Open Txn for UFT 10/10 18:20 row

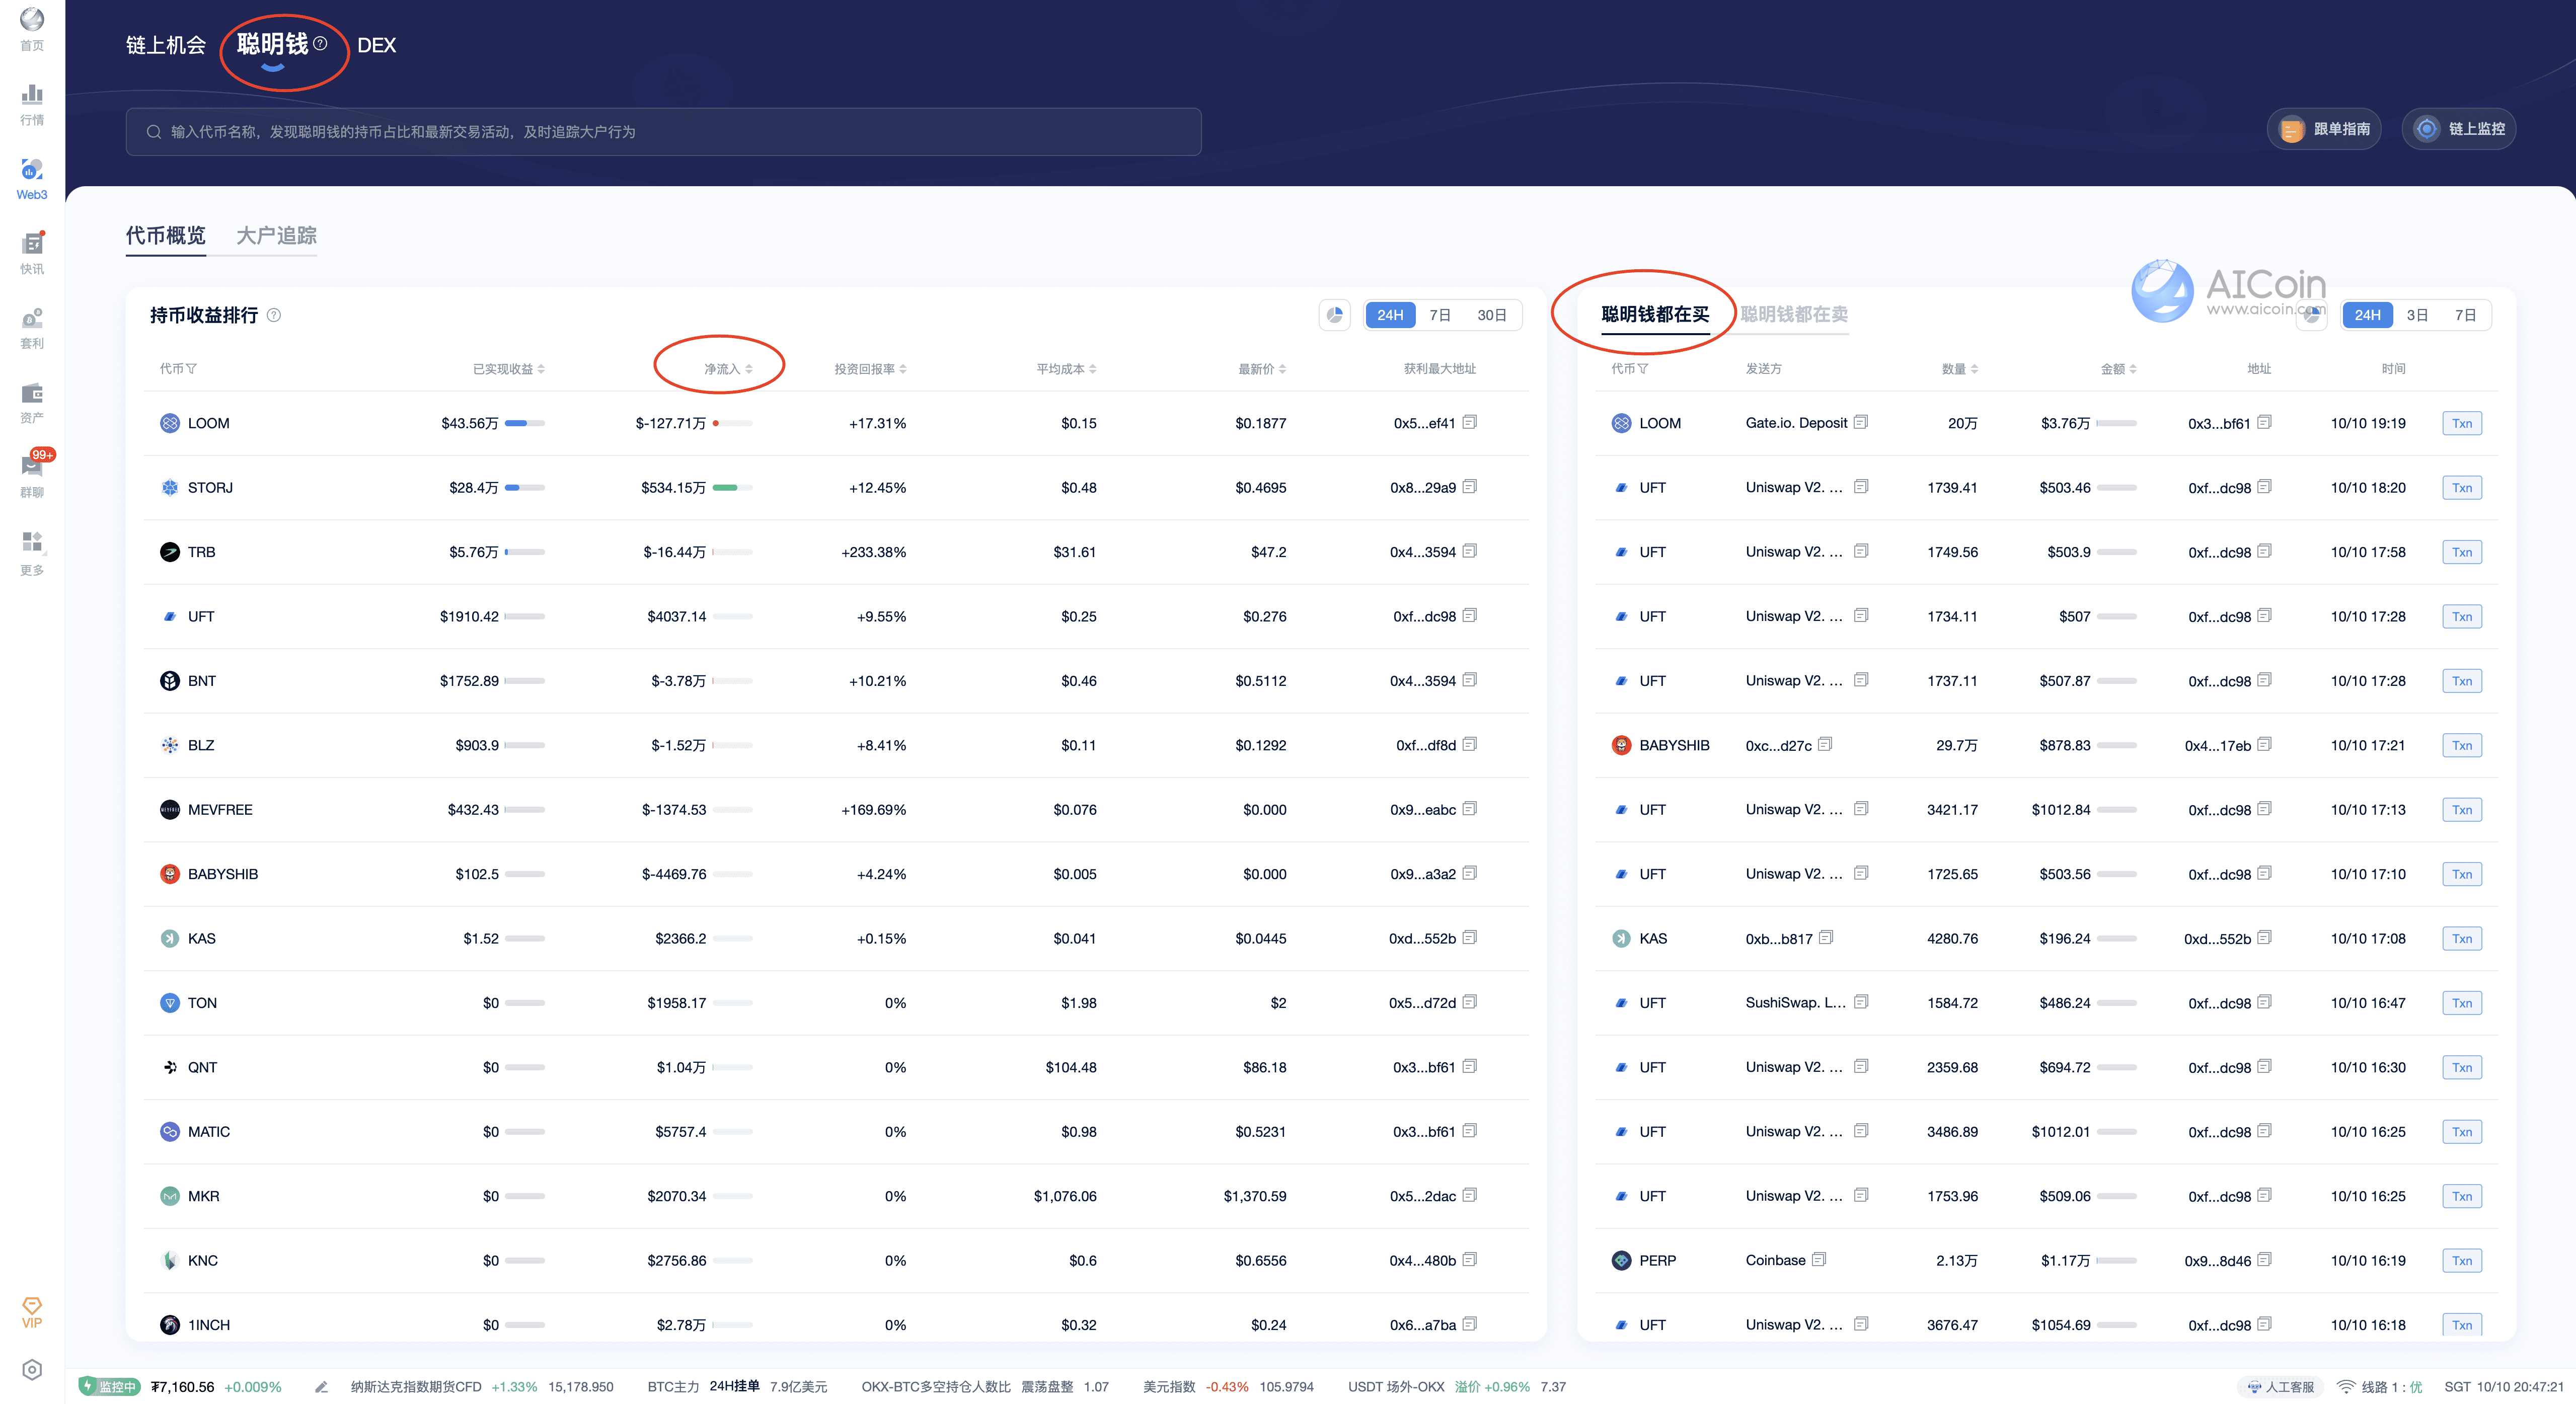[2462, 488]
